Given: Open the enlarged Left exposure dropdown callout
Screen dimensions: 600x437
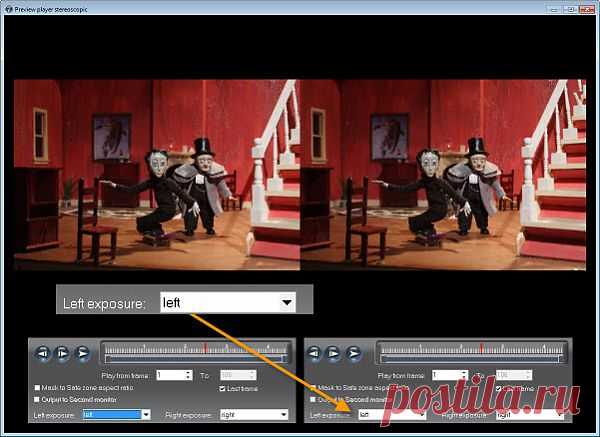Looking at the screenshot, I should (x=288, y=301).
